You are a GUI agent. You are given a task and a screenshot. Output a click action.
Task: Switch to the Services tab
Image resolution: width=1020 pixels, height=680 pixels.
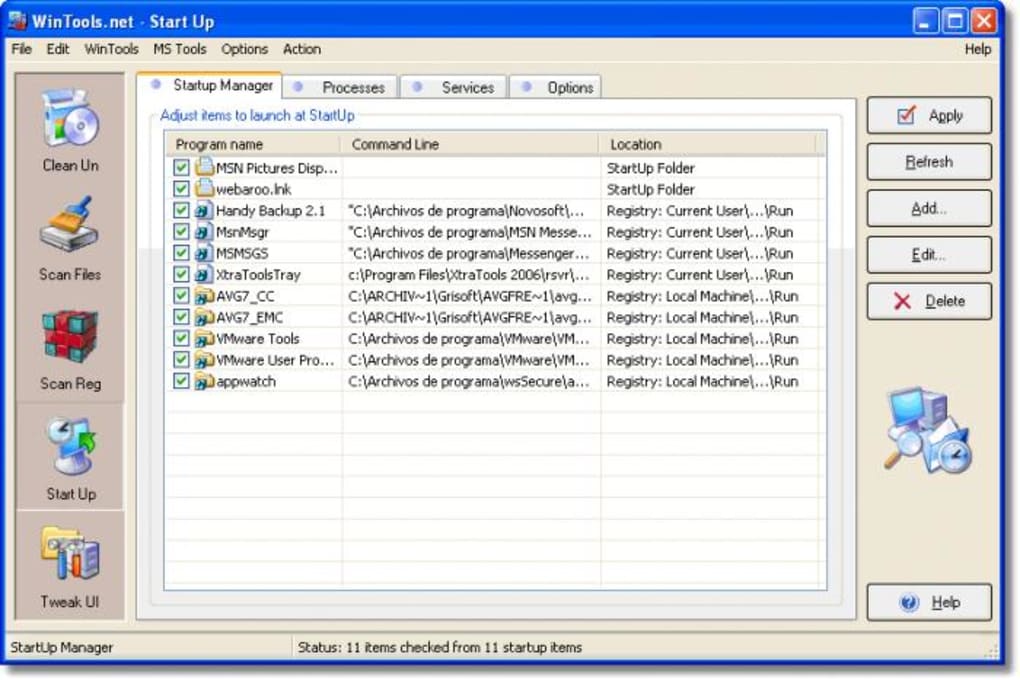(453, 87)
